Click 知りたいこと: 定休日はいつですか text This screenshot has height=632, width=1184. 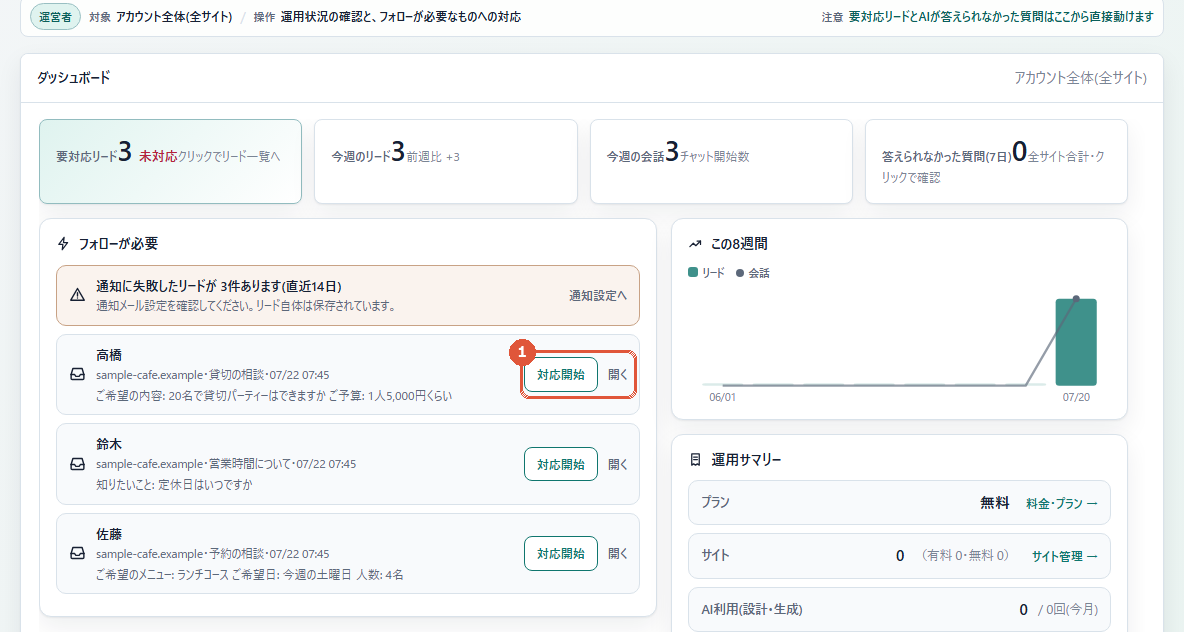(x=174, y=485)
